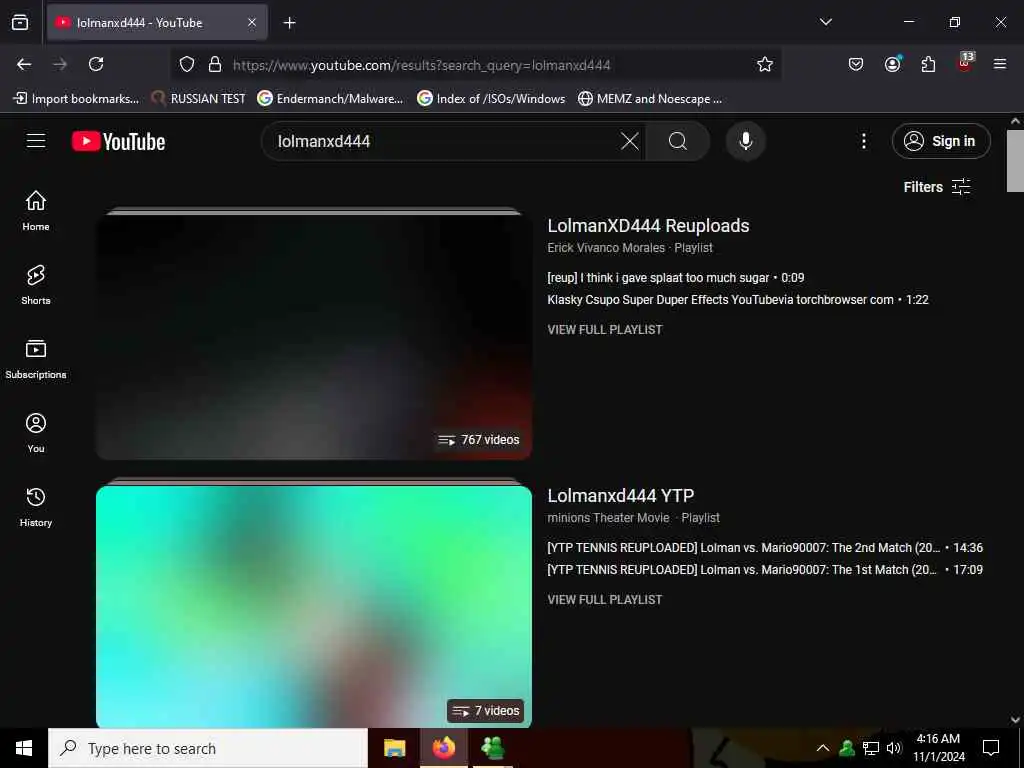Show hidden system tray icons
The image size is (1024, 768).
click(x=823, y=748)
